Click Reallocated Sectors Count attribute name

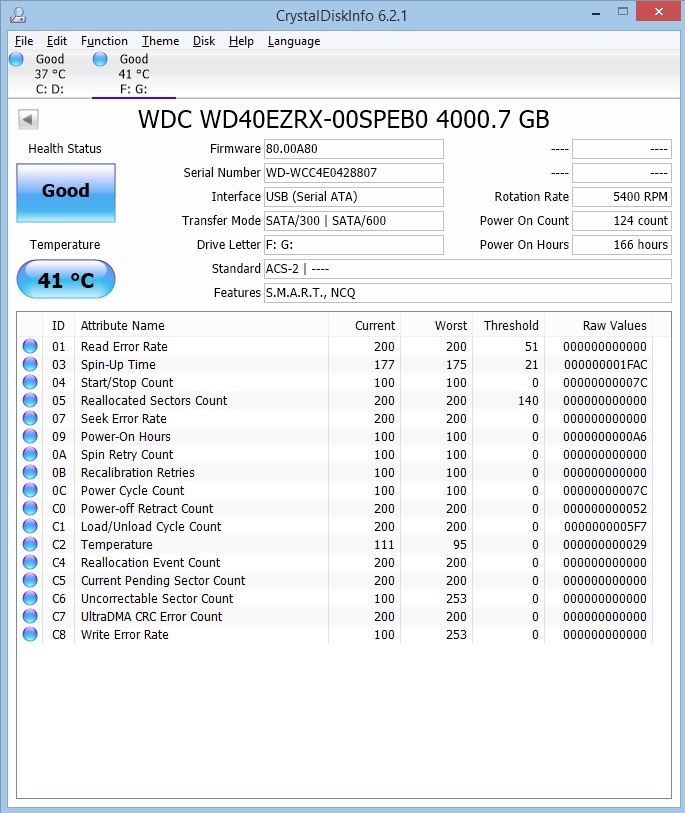pos(154,400)
